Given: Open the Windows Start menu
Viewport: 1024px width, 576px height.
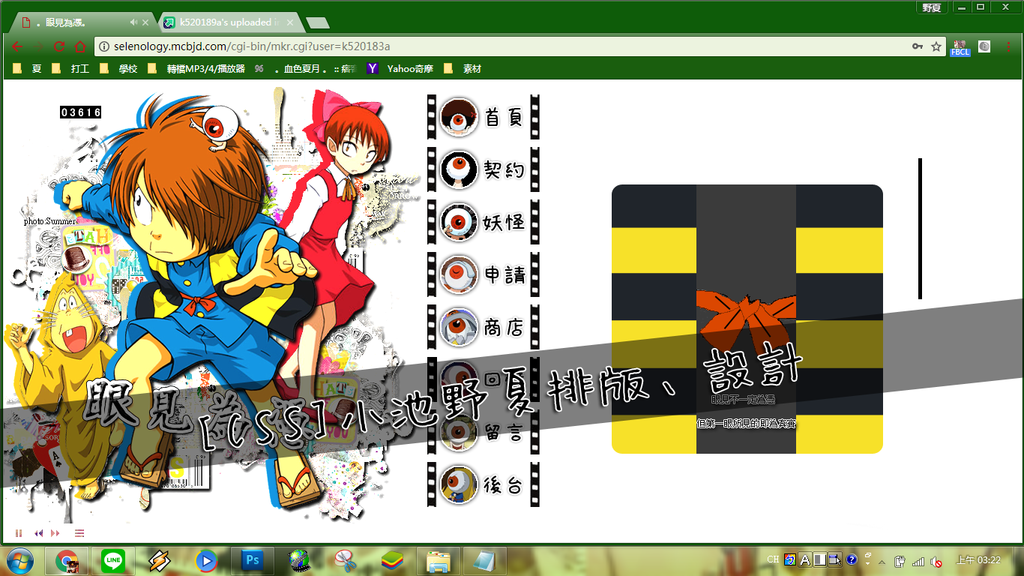Looking at the screenshot, I should tap(20, 561).
